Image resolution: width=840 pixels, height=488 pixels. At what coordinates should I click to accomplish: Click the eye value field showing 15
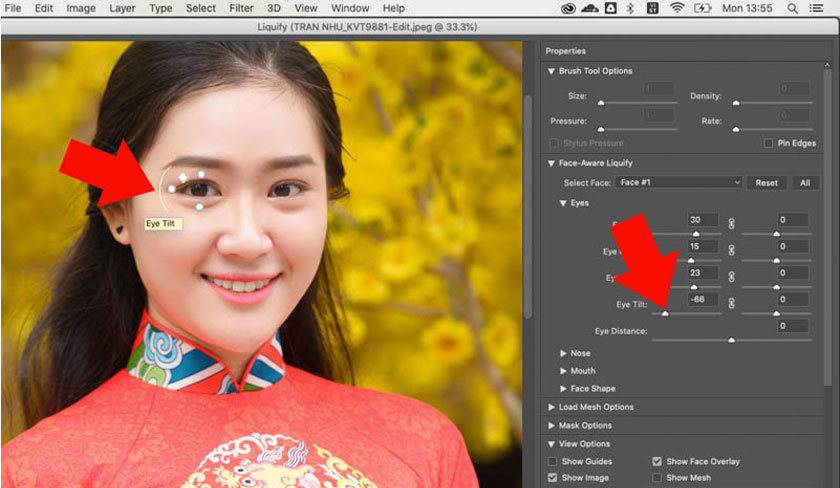coord(703,246)
